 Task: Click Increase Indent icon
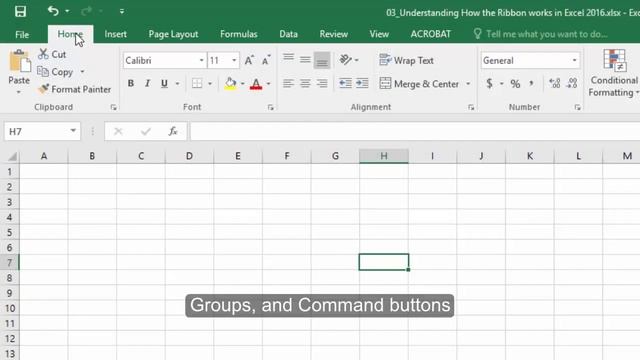coord(362,84)
